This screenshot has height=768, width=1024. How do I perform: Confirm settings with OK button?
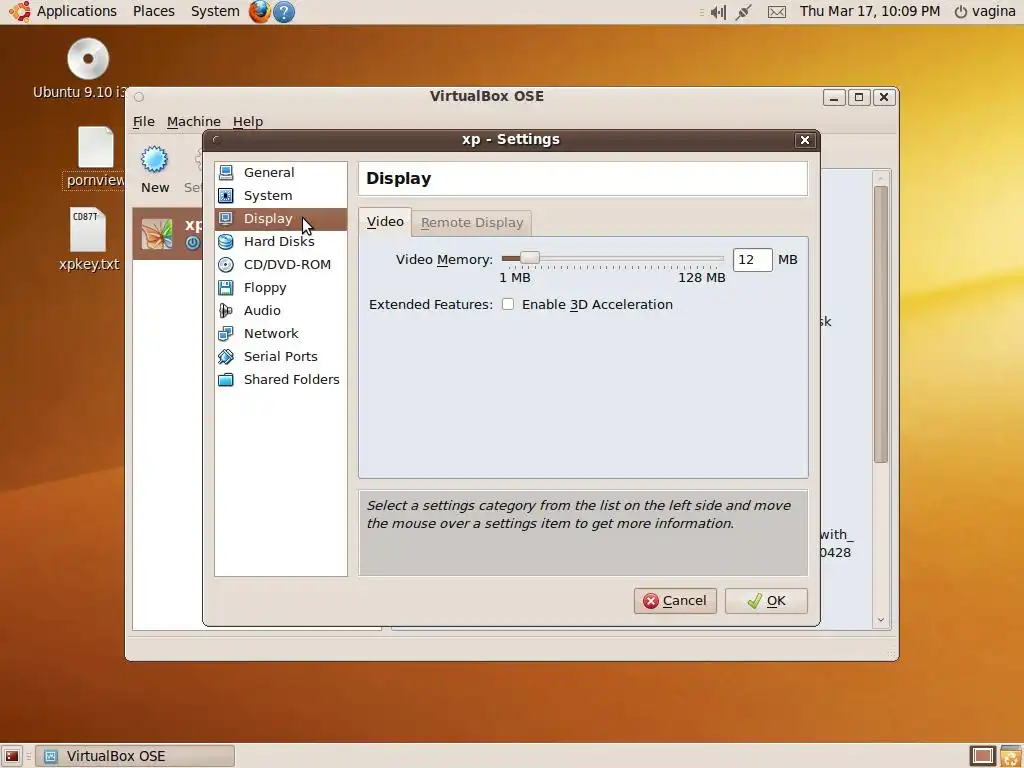[x=766, y=601]
